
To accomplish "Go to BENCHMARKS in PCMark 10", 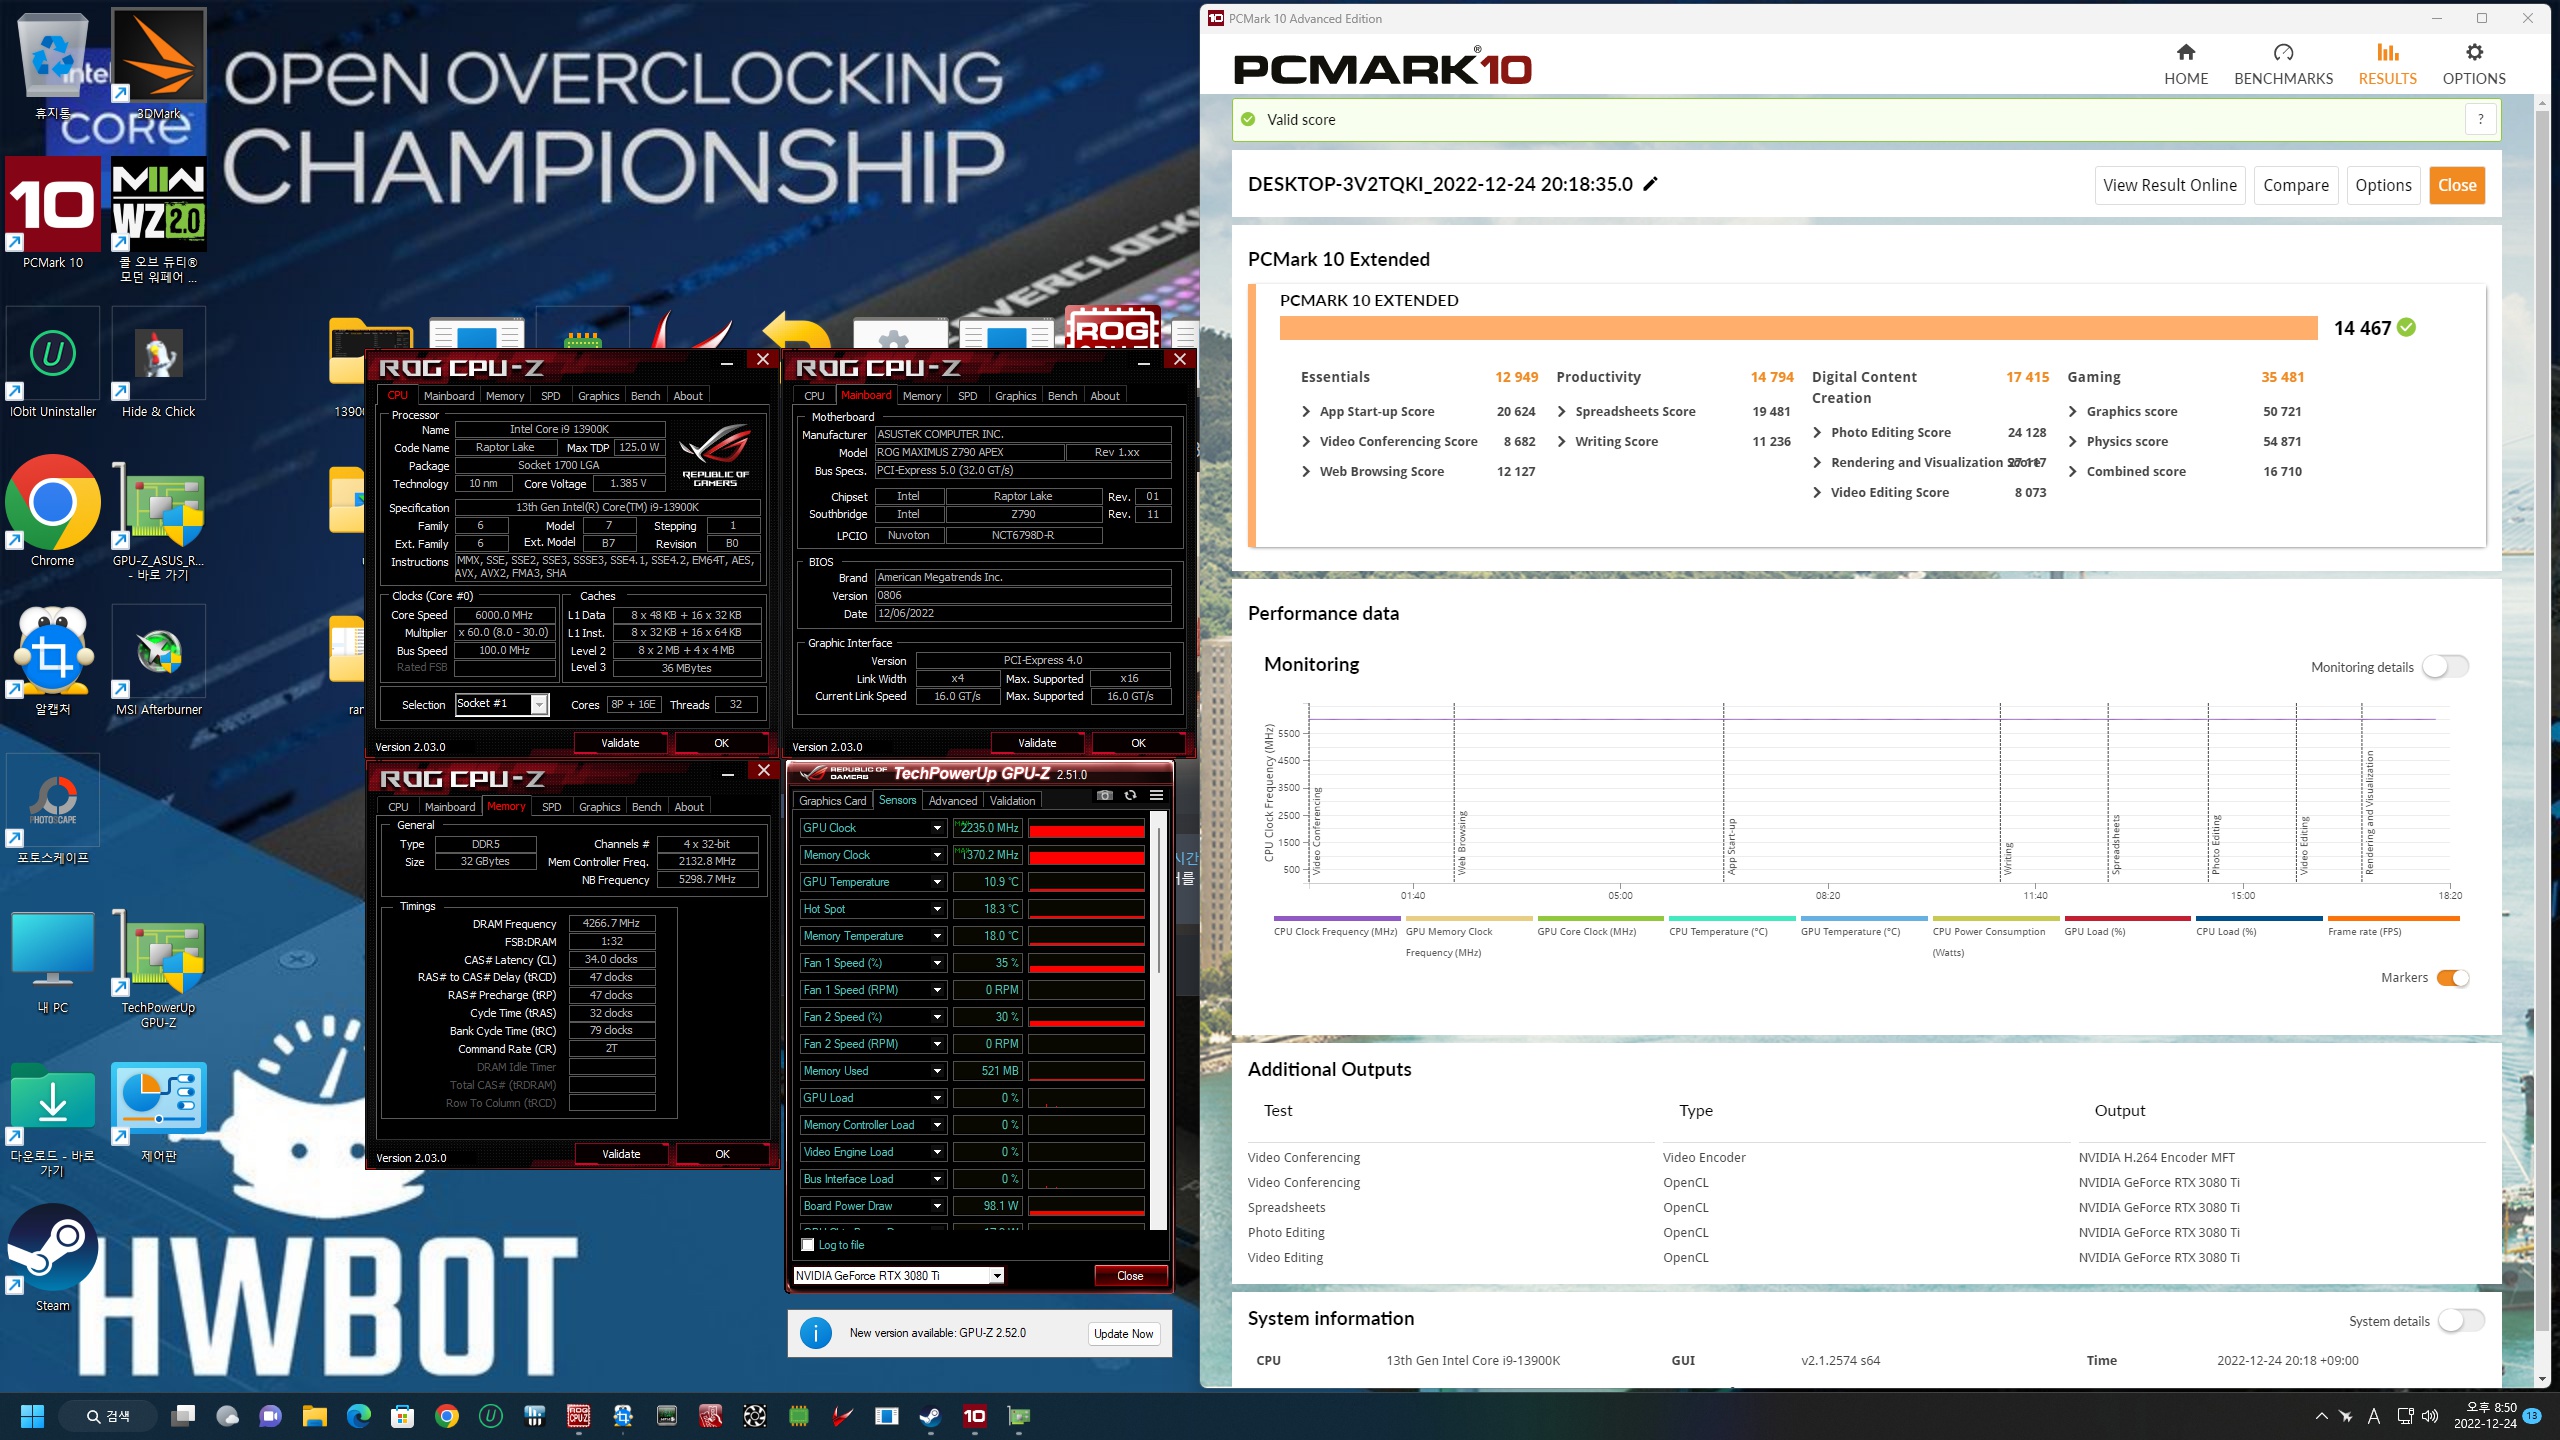I will (x=2283, y=64).
